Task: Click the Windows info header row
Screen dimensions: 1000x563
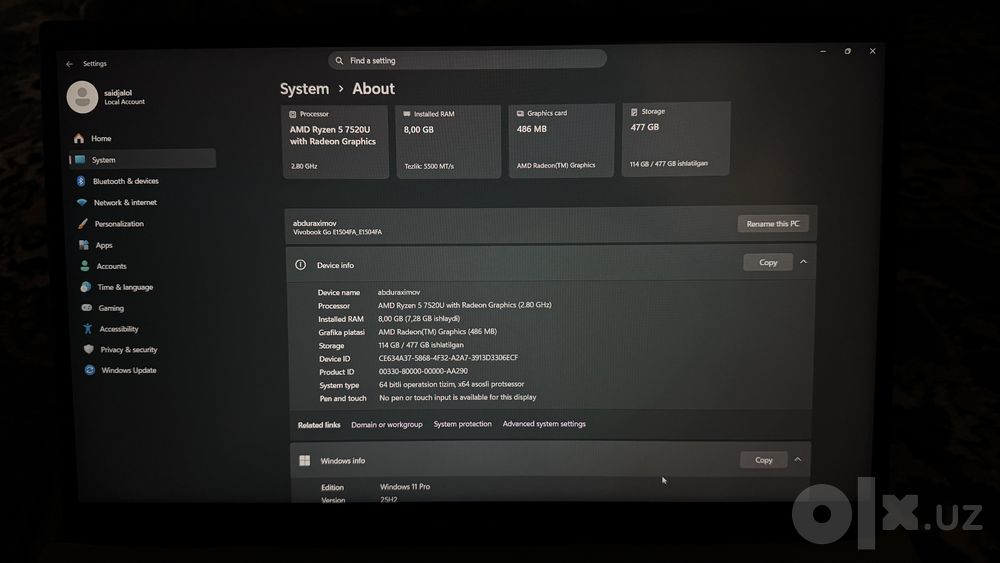Action: click(550, 460)
